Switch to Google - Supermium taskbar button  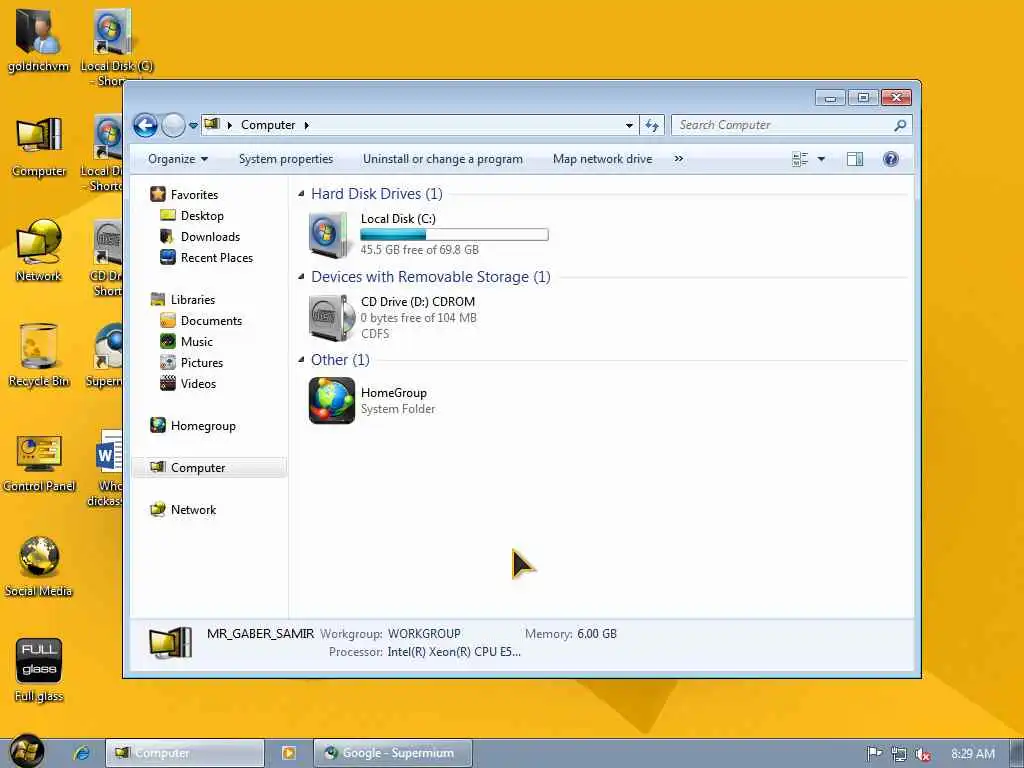pos(392,753)
